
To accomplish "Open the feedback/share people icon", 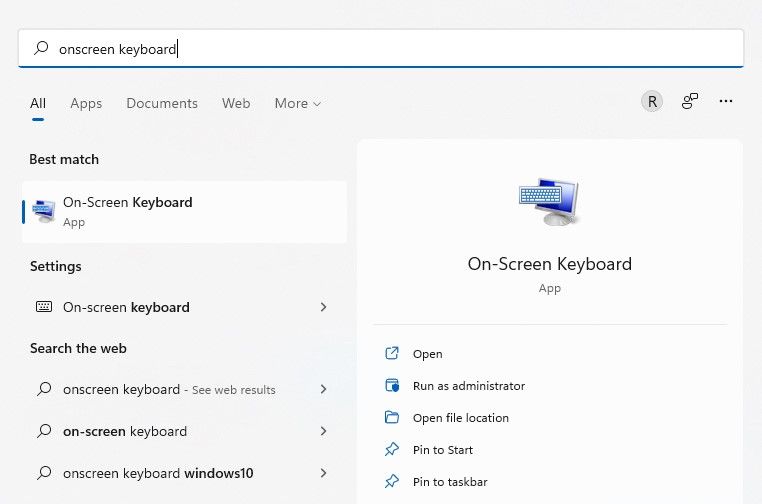I will 689,101.
